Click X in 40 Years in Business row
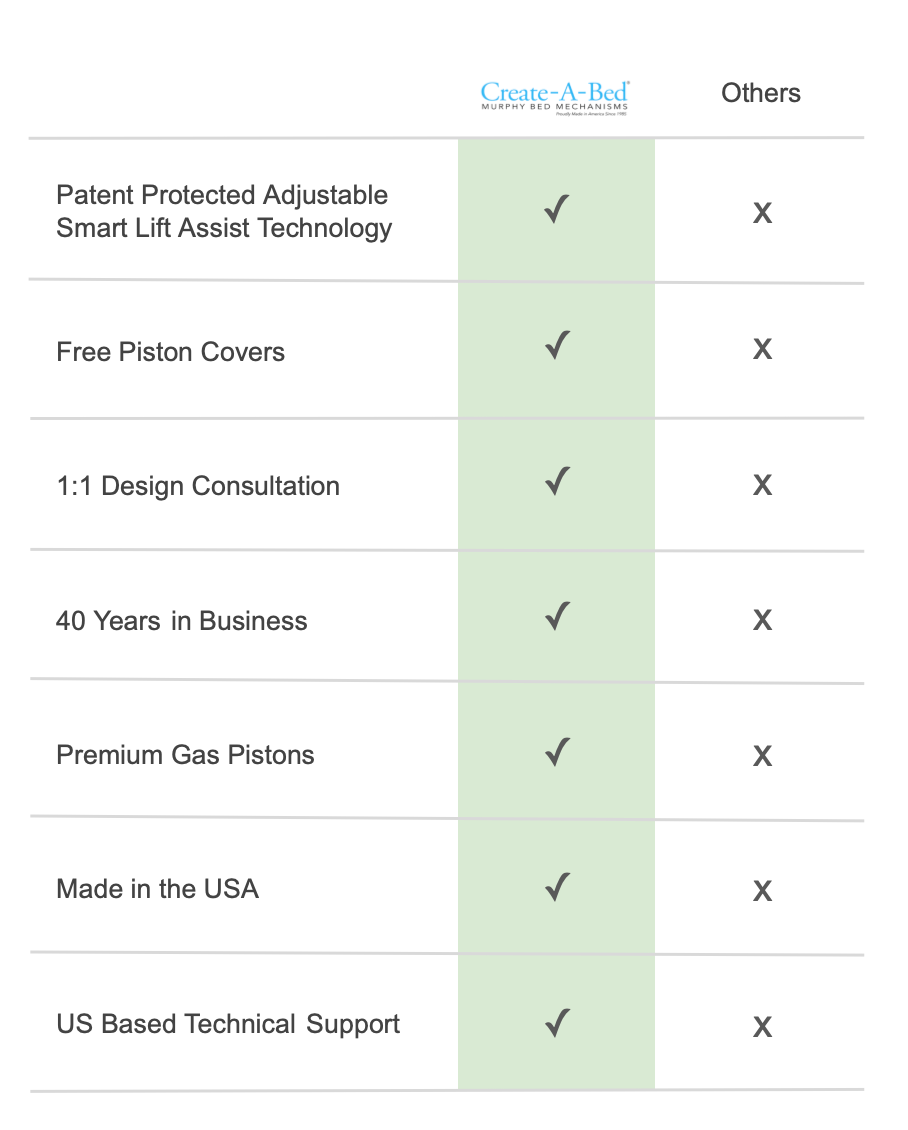The height and width of the screenshot is (1130, 908). tap(762, 620)
